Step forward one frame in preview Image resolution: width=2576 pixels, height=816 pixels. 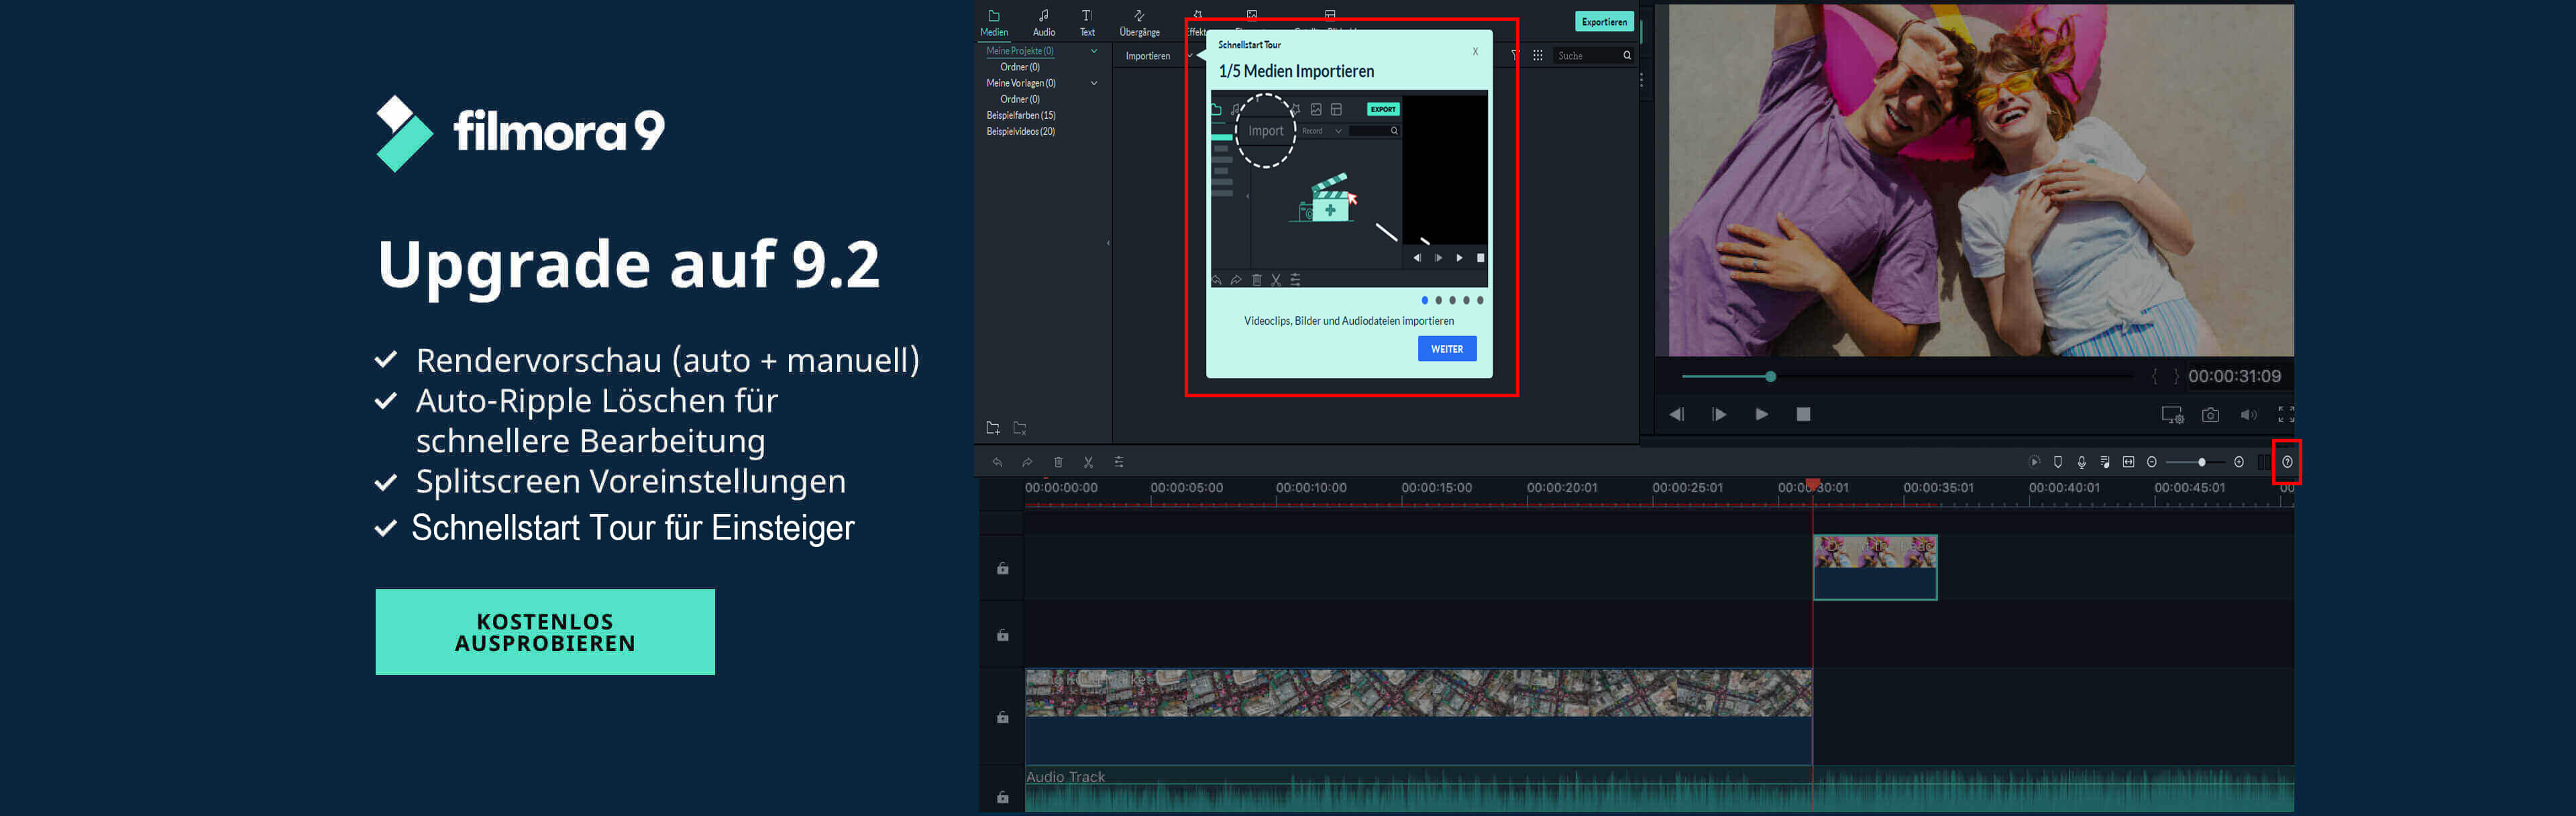1718,414
